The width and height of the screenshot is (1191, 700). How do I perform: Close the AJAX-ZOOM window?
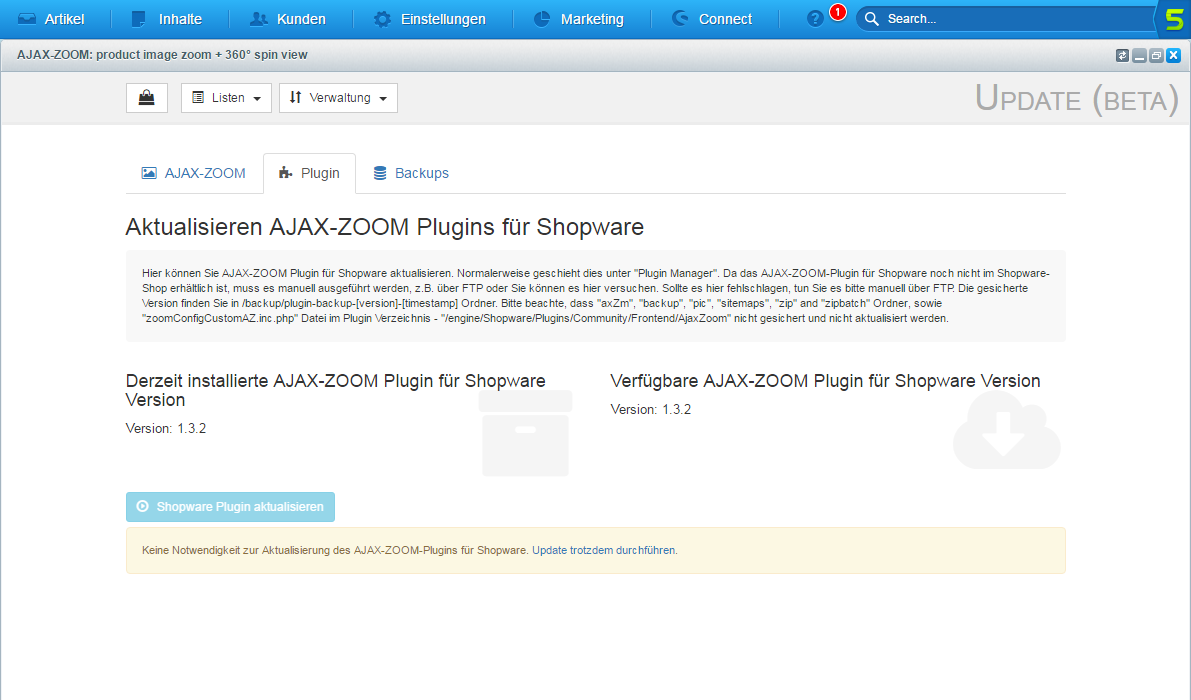click(x=1174, y=55)
